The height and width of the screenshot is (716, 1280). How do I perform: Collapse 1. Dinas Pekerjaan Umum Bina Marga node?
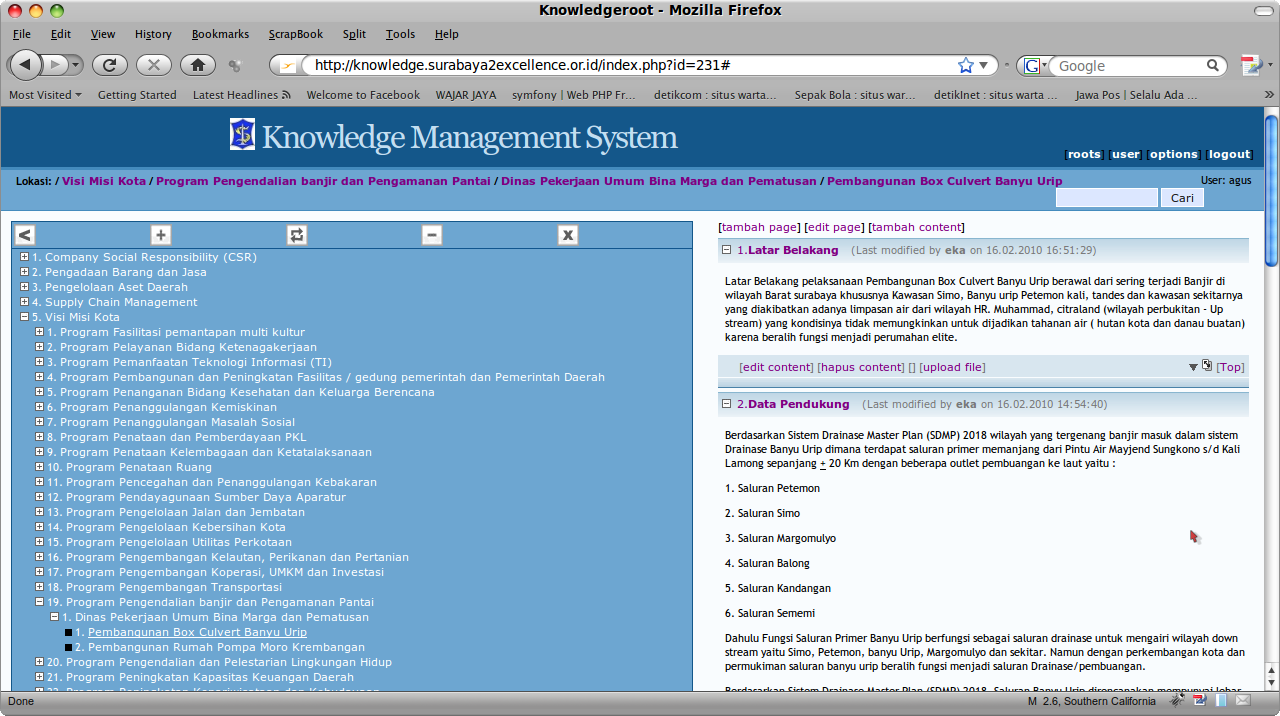pyautogui.click(x=54, y=617)
